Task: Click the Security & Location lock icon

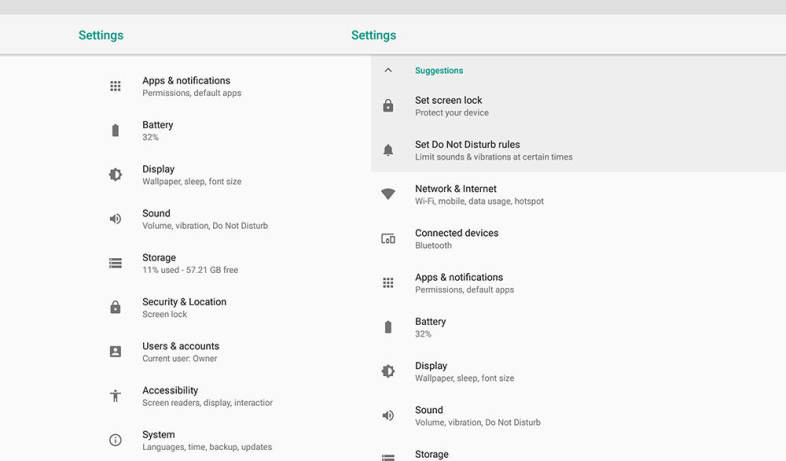Action: (115, 307)
